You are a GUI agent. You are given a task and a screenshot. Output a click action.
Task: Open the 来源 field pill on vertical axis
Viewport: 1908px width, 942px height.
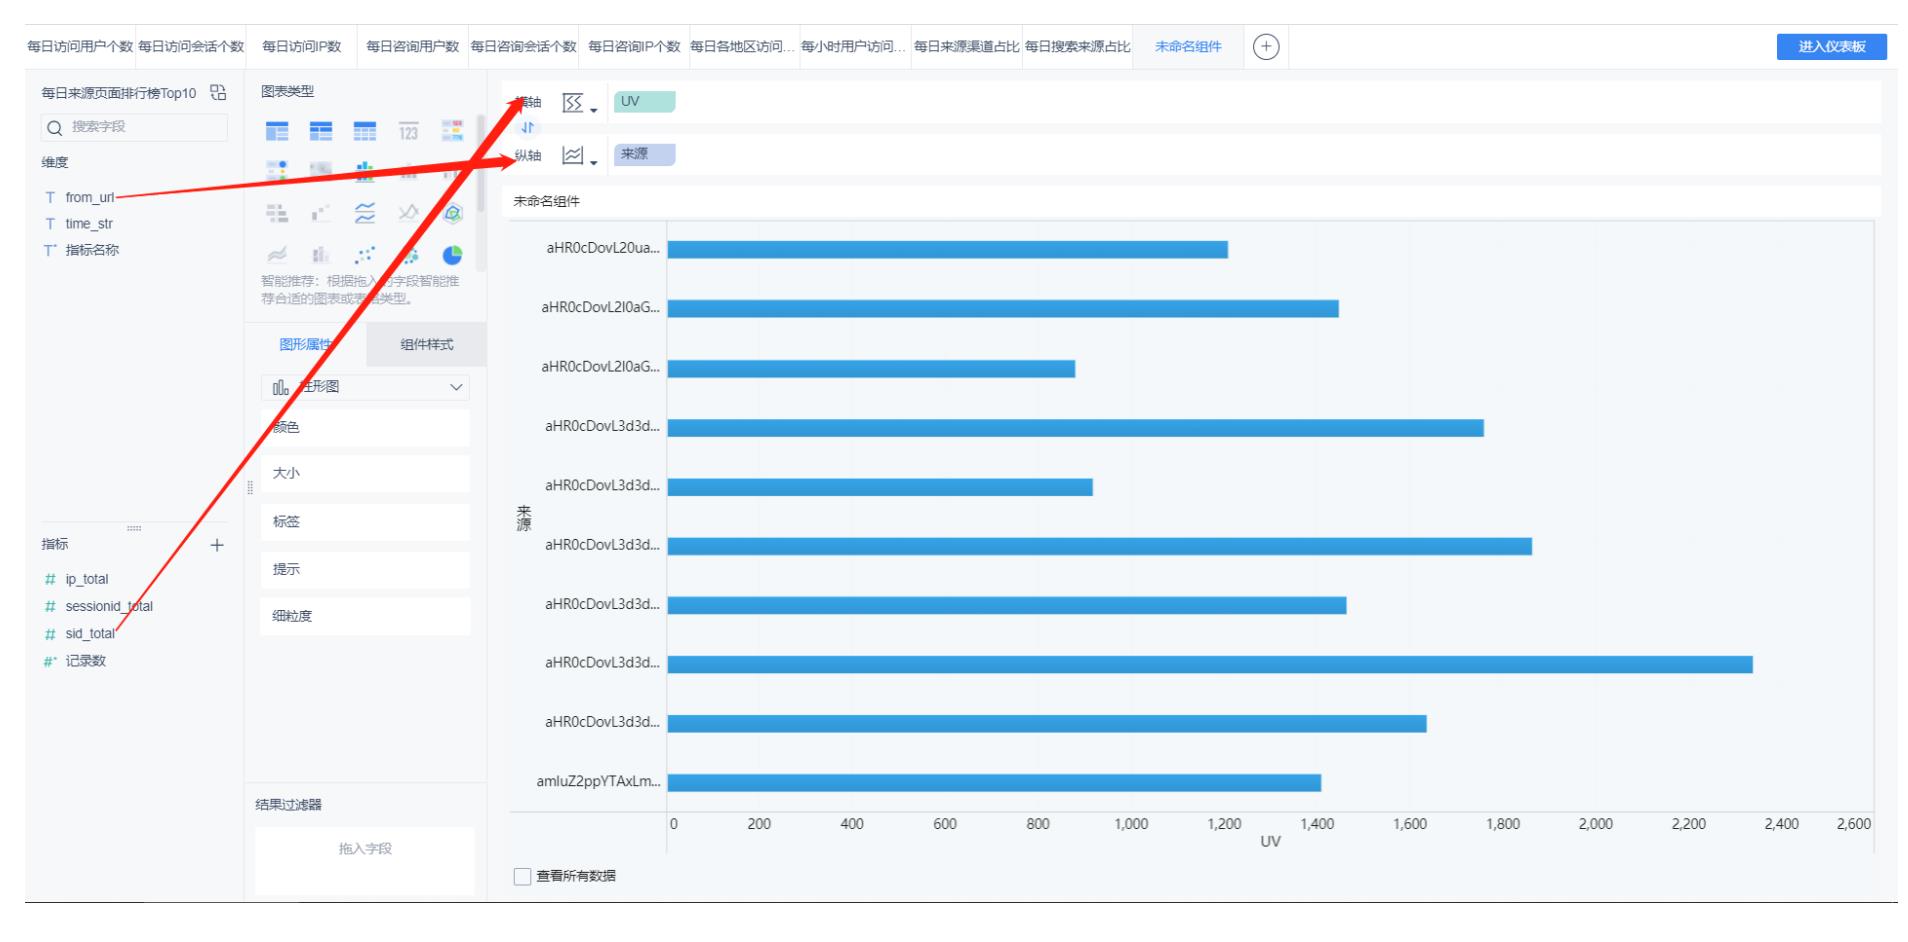(644, 154)
